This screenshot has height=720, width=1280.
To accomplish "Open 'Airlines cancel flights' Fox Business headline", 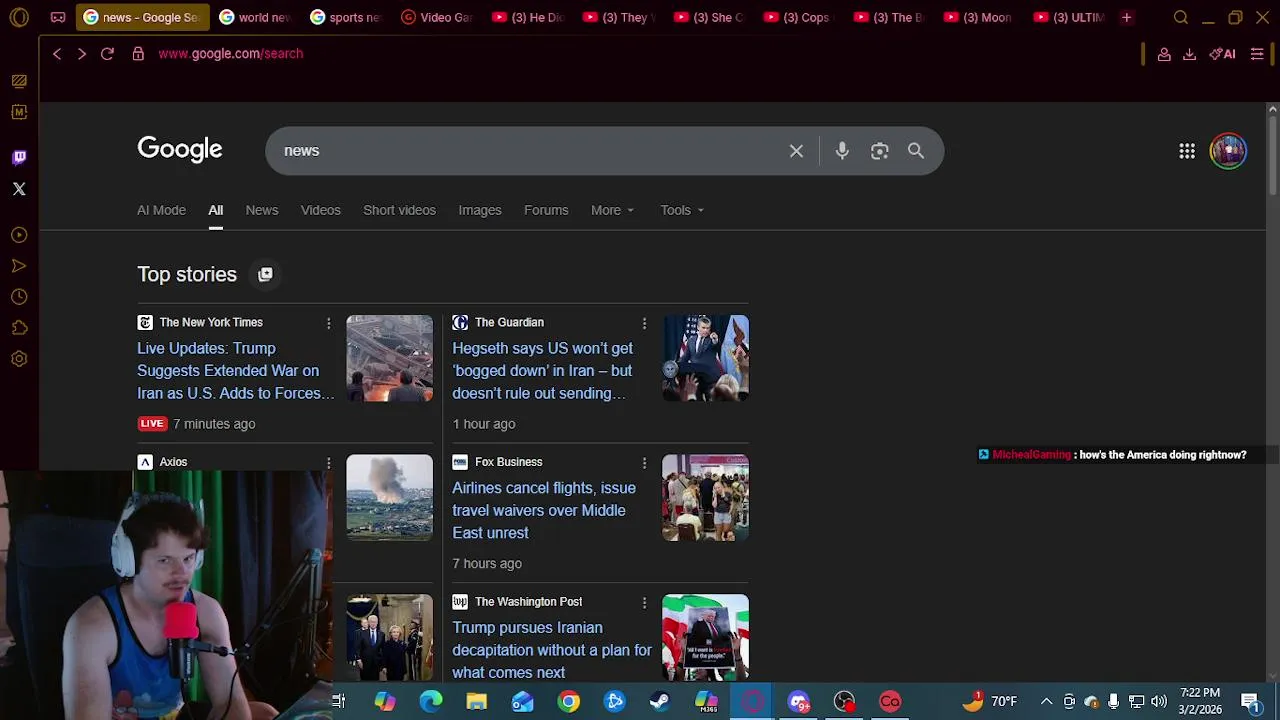I will pos(544,510).
